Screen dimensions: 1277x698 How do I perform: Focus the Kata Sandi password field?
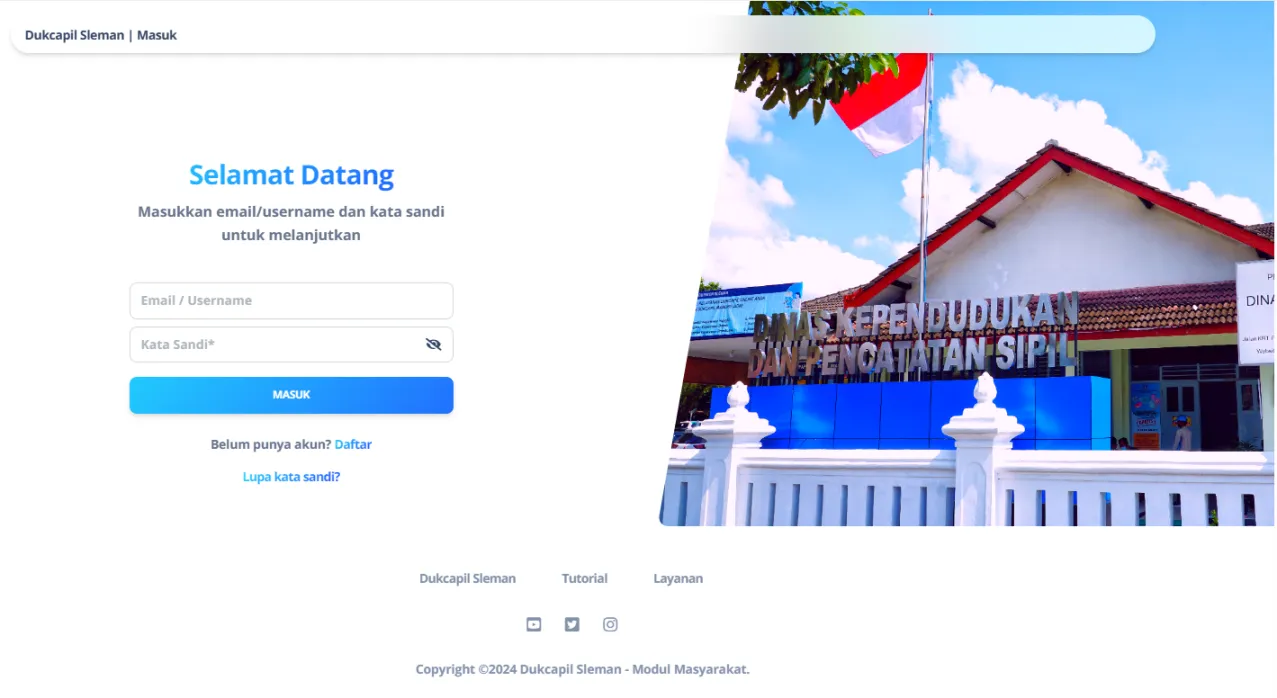point(270,344)
